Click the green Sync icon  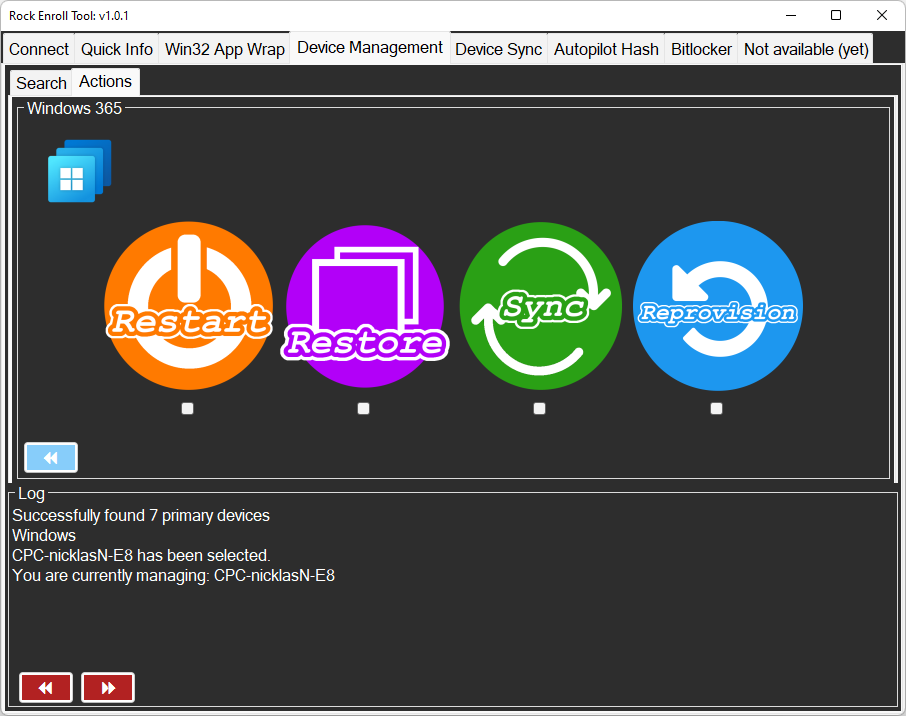coord(540,306)
